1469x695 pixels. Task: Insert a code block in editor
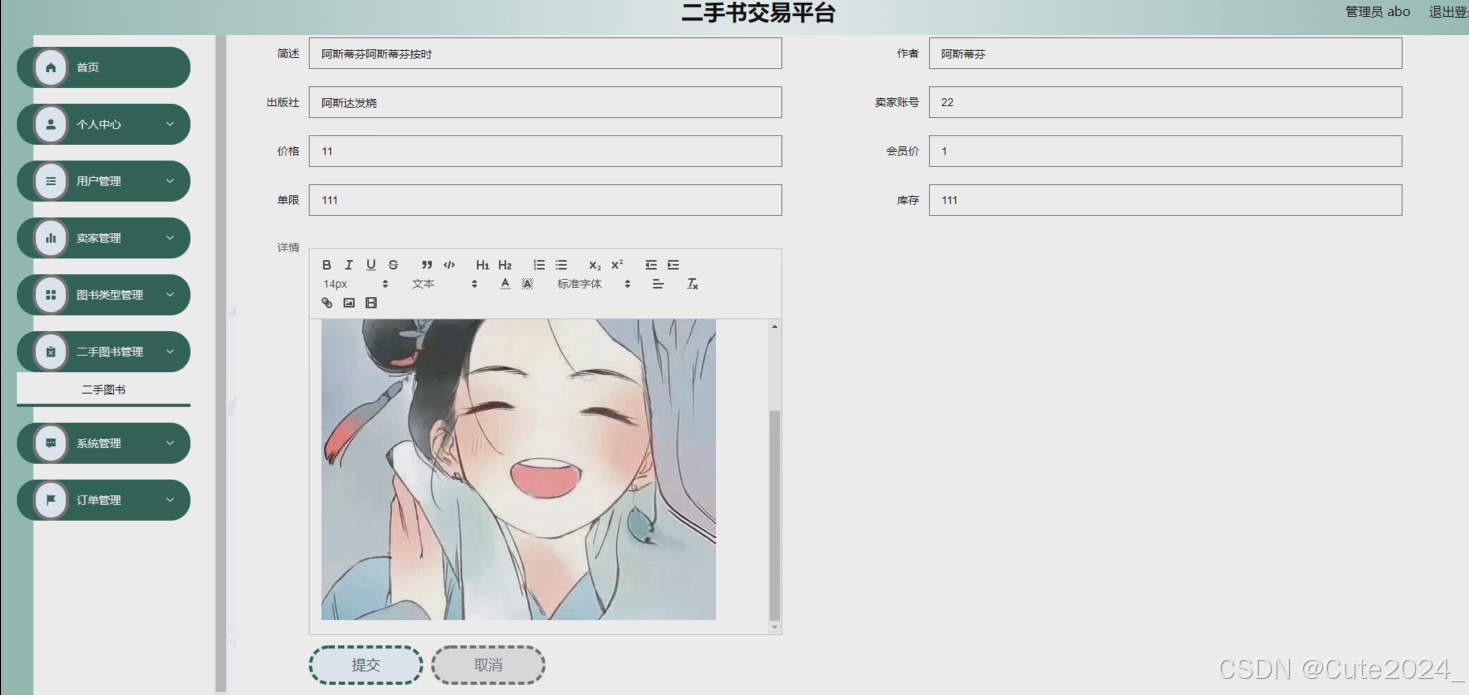tap(449, 265)
